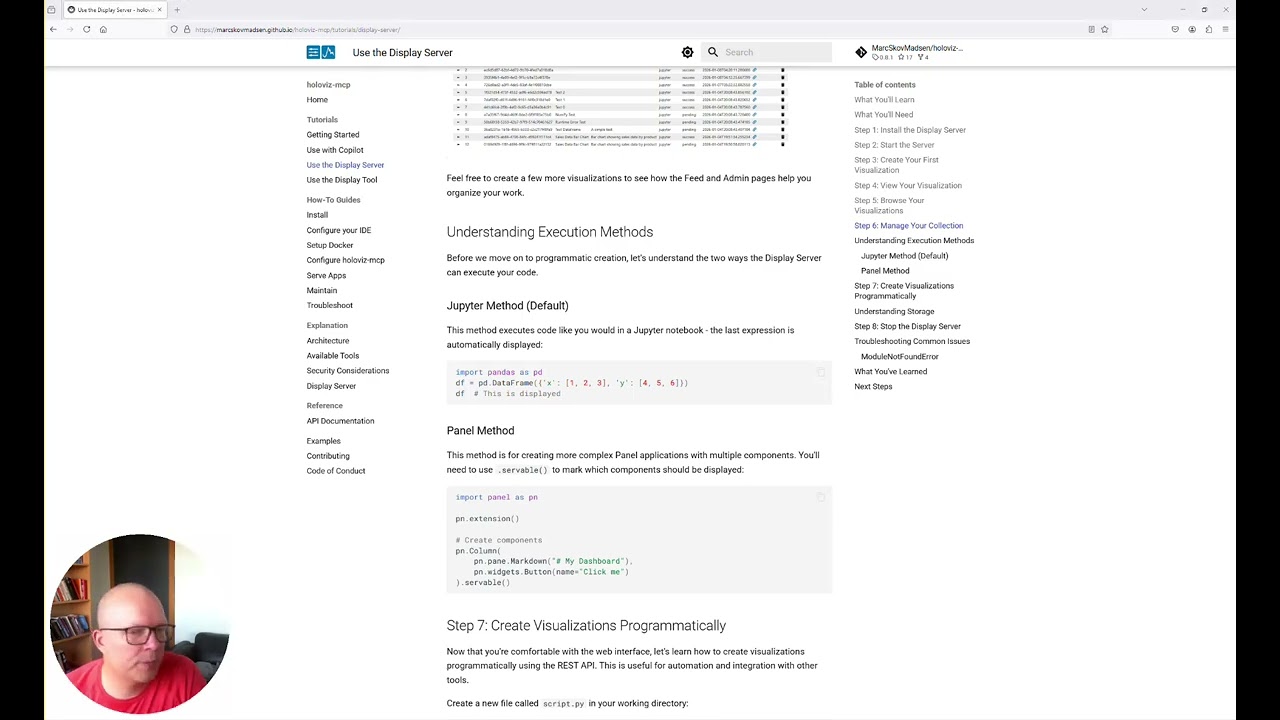1280x720 pixels.
Task: Focus the documentation Search field
Action: (x=767, y=52)
